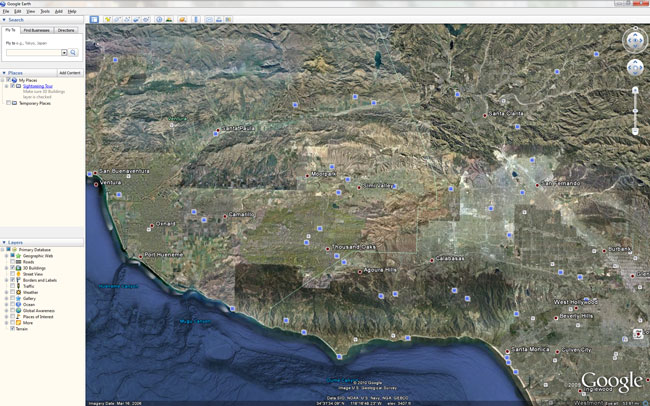The image size is (650, 406).
Task: Click the Fly To search input field
Action: 33,53
